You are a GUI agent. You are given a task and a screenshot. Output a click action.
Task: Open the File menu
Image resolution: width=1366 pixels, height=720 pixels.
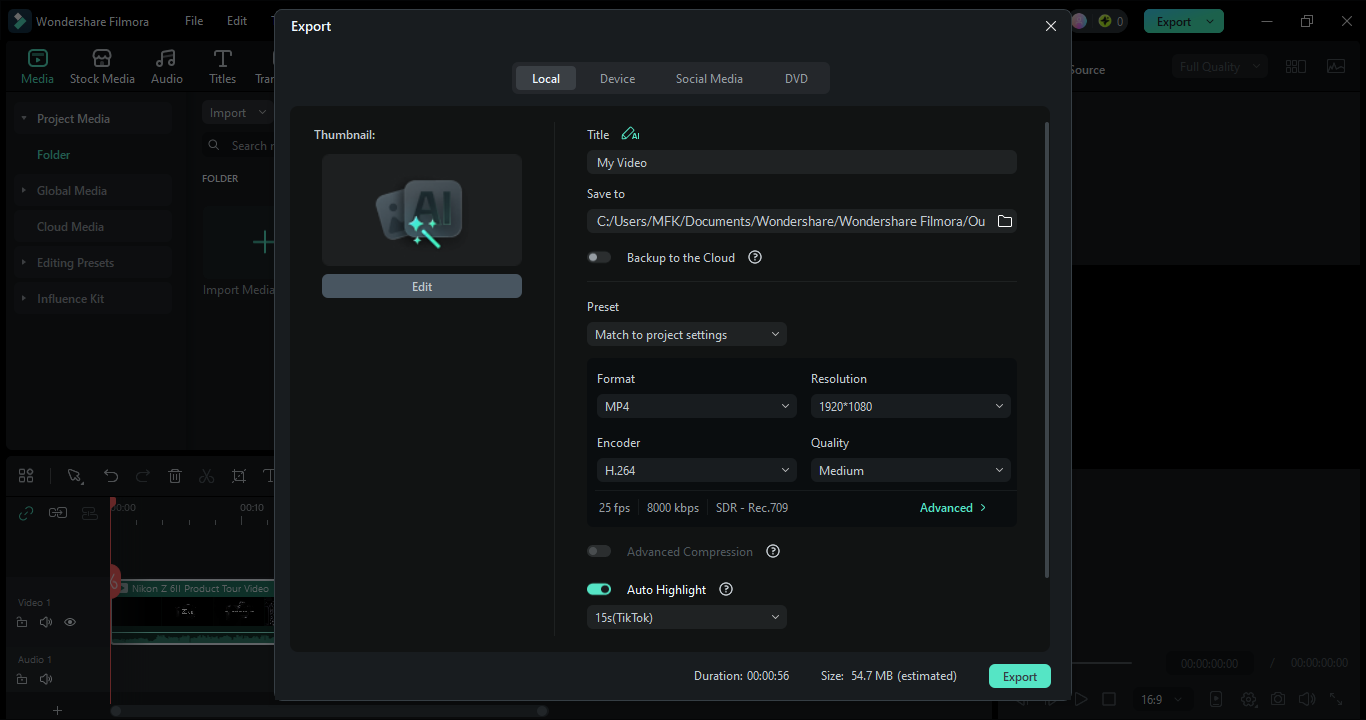(x=194, y=21)
